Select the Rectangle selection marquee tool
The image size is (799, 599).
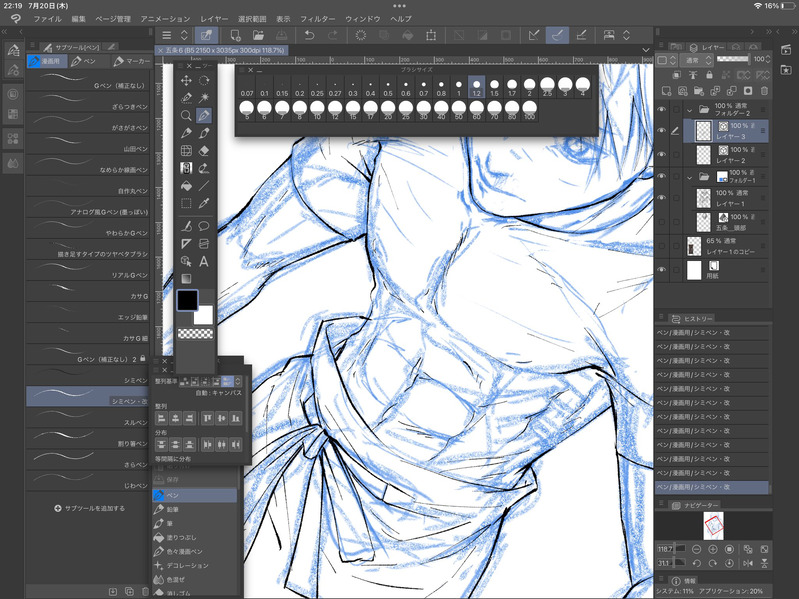(186, 203)
